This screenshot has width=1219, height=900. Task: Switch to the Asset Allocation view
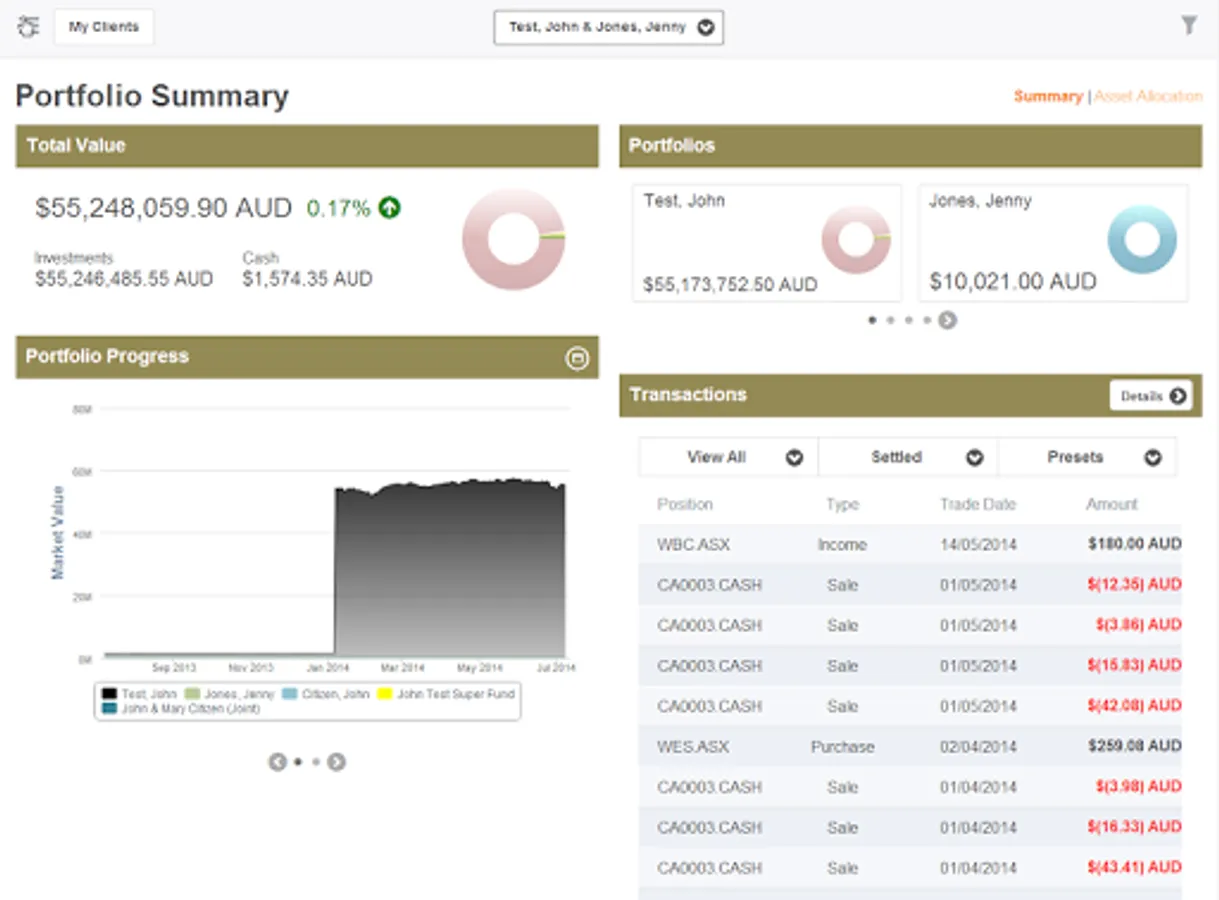[x=1148, y=96]
